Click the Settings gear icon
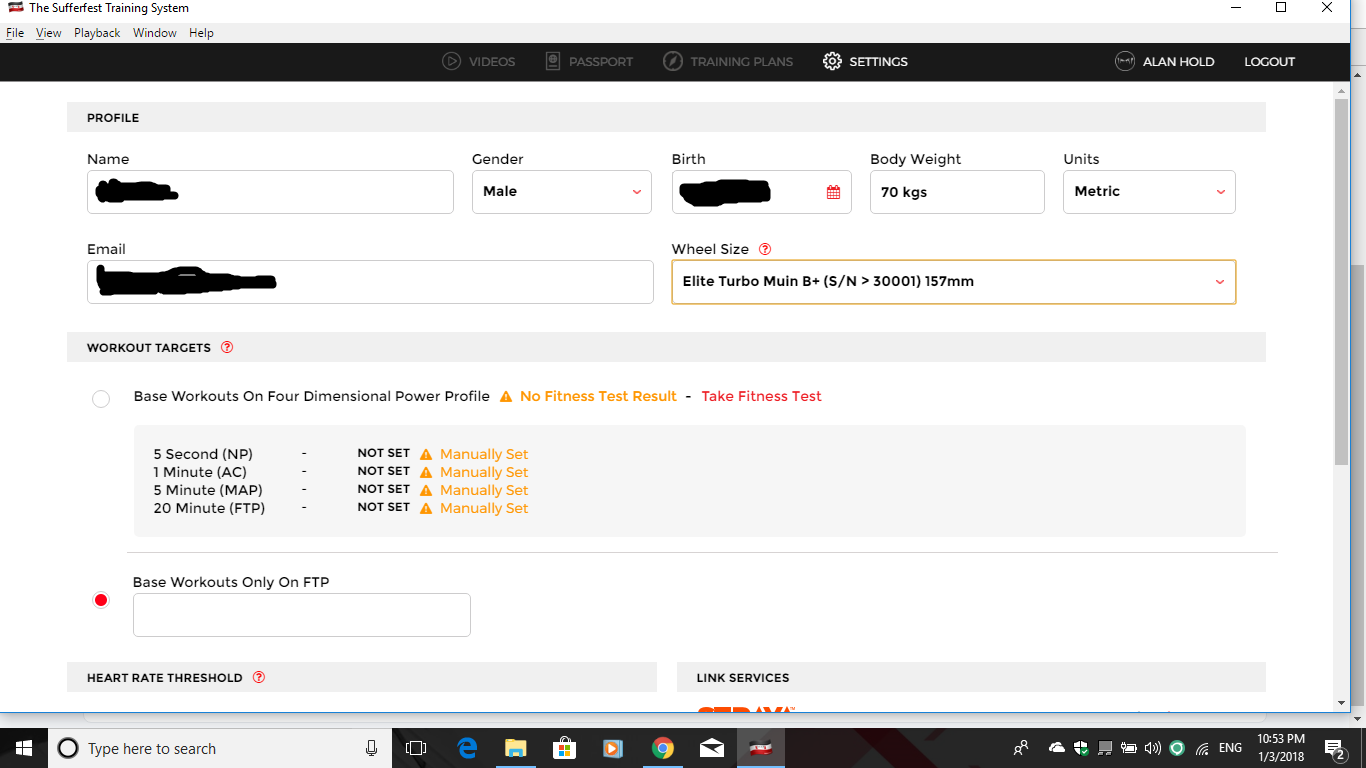The width and height of the screenshot is (1366, 768). pos(832,61)
